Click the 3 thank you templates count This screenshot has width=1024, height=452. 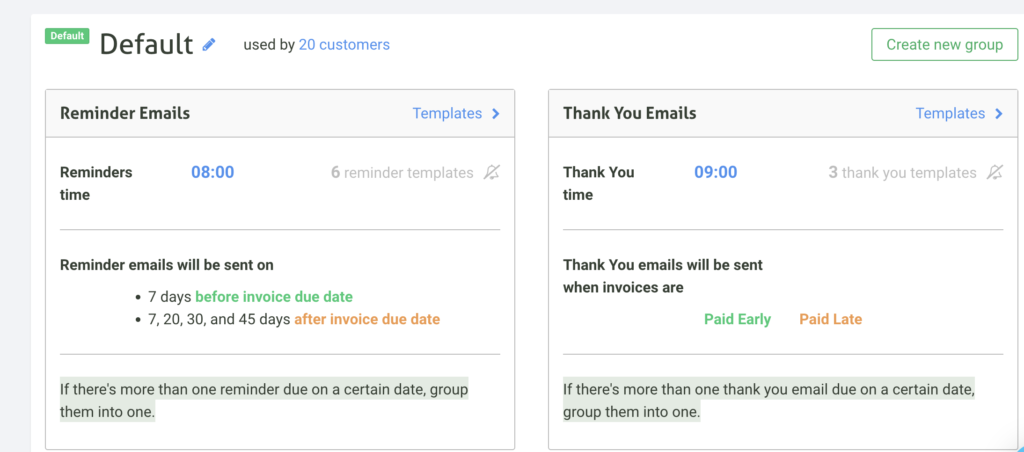coord(902,173)
